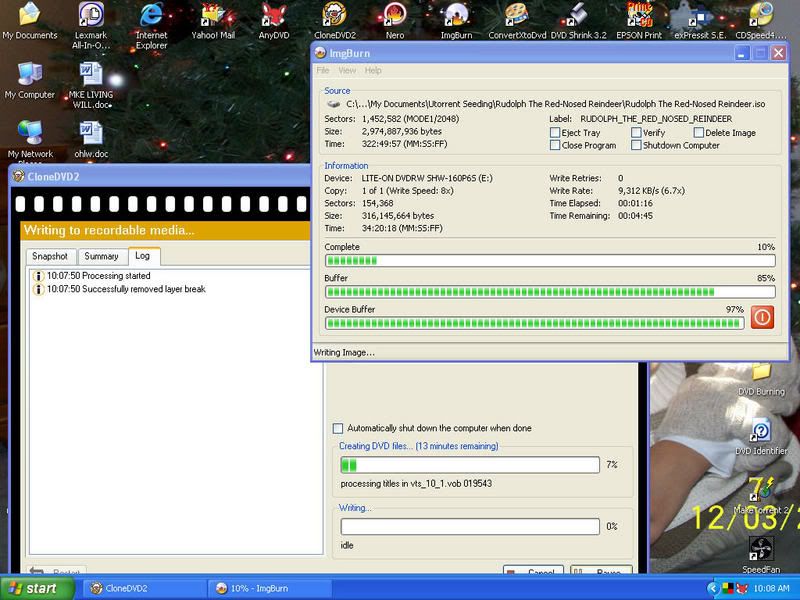The image size is (800, 600).
Task: Cancel the CloneDVD2 operation
Action: pos(534,569)
